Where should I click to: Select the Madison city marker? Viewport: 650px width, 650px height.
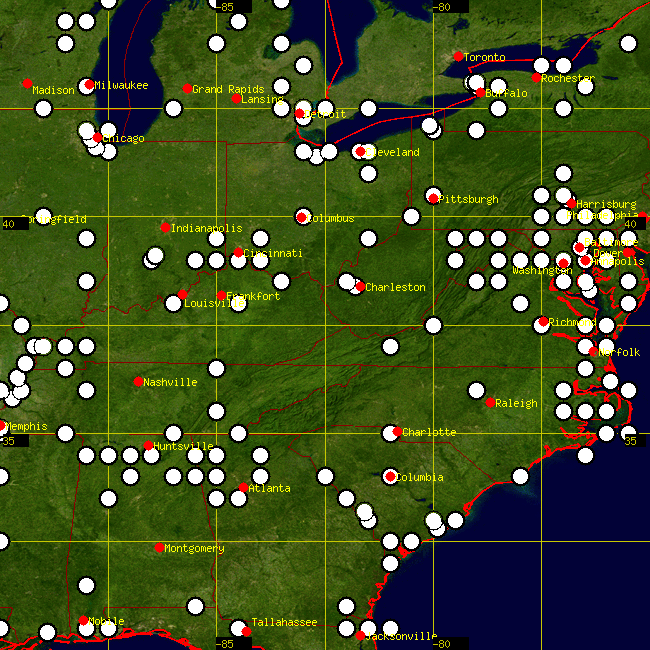(27, 83)
